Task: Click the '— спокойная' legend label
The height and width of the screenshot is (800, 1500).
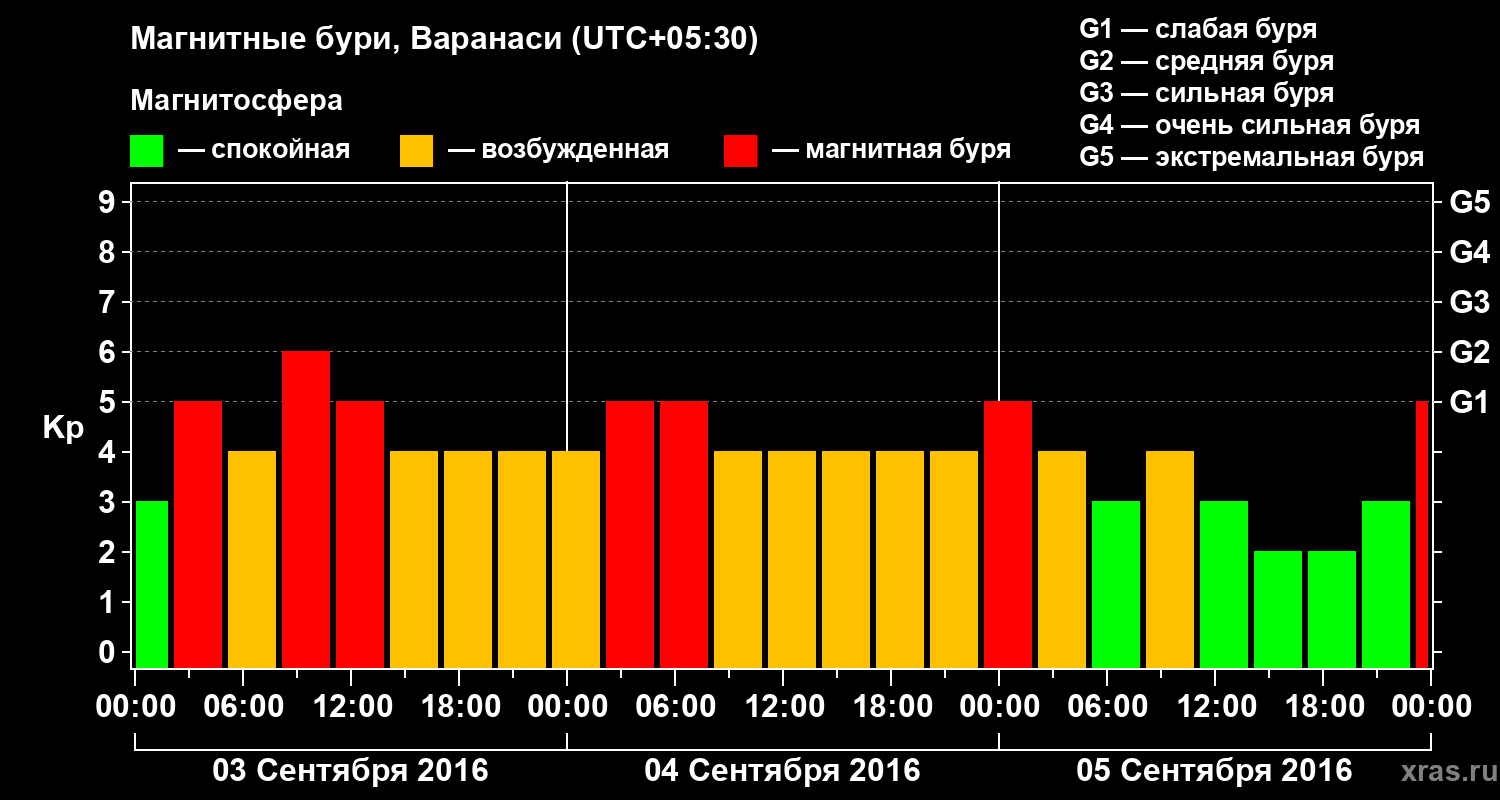Action: [x=264, y=150]
